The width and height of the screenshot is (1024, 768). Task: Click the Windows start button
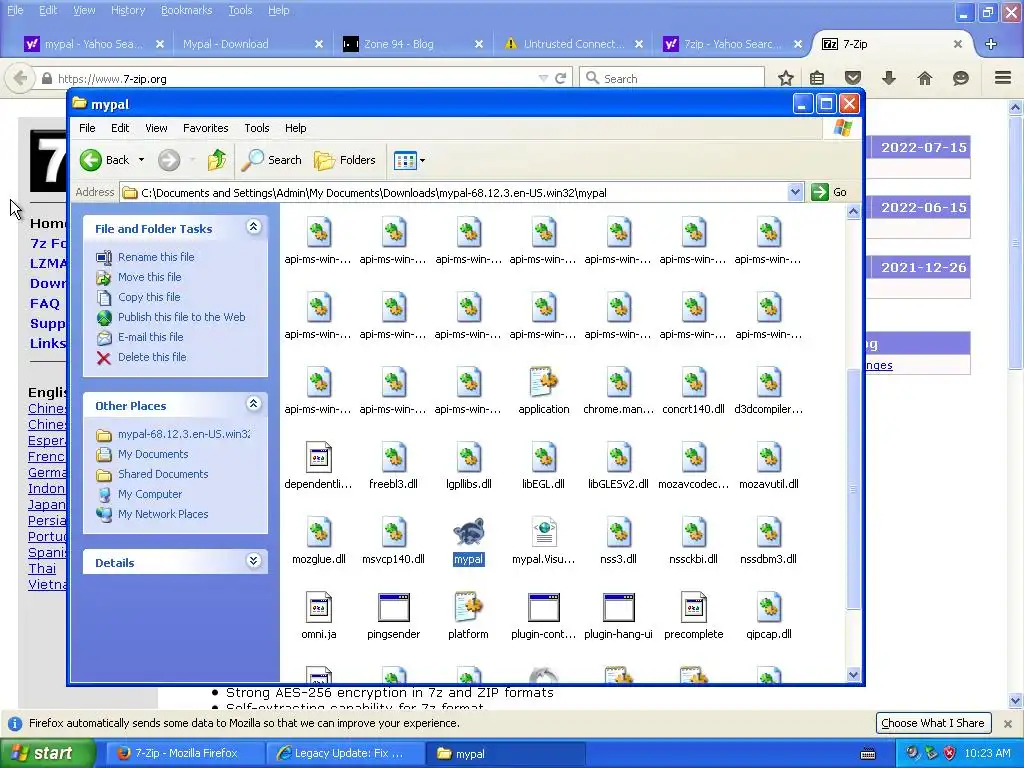pos(47,753)
